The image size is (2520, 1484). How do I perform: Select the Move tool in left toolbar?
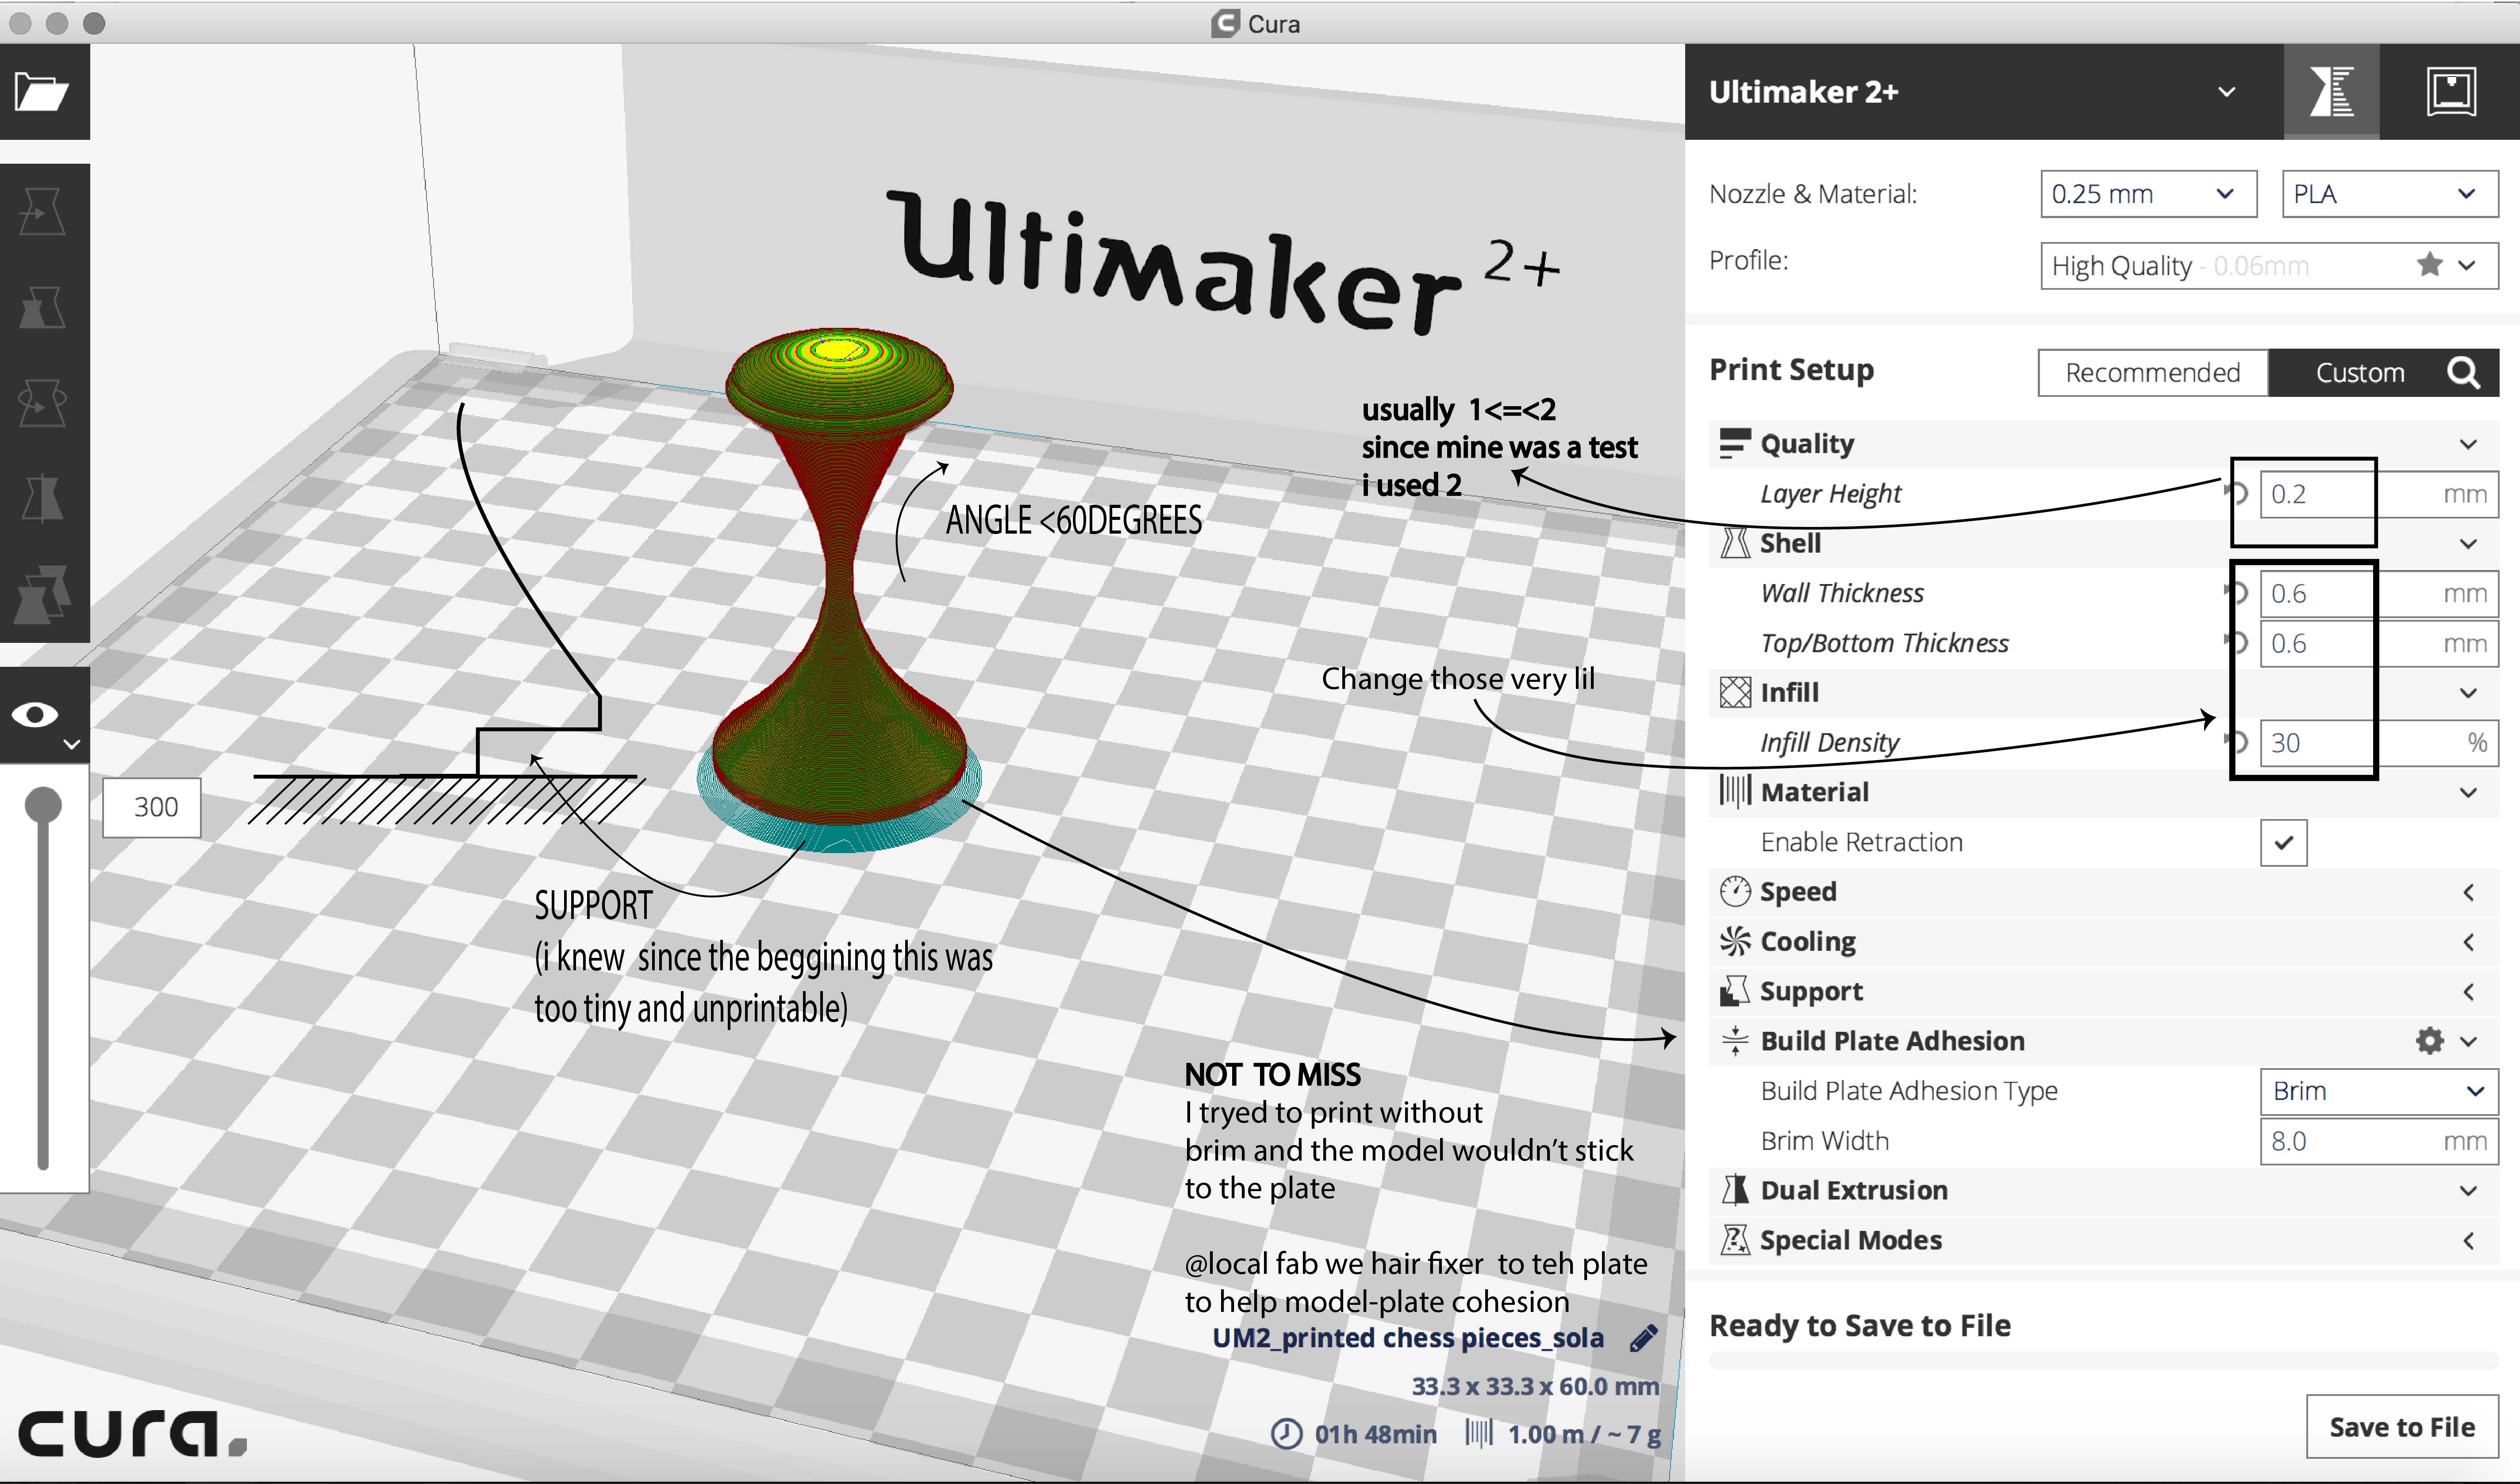tap(43, 211)
